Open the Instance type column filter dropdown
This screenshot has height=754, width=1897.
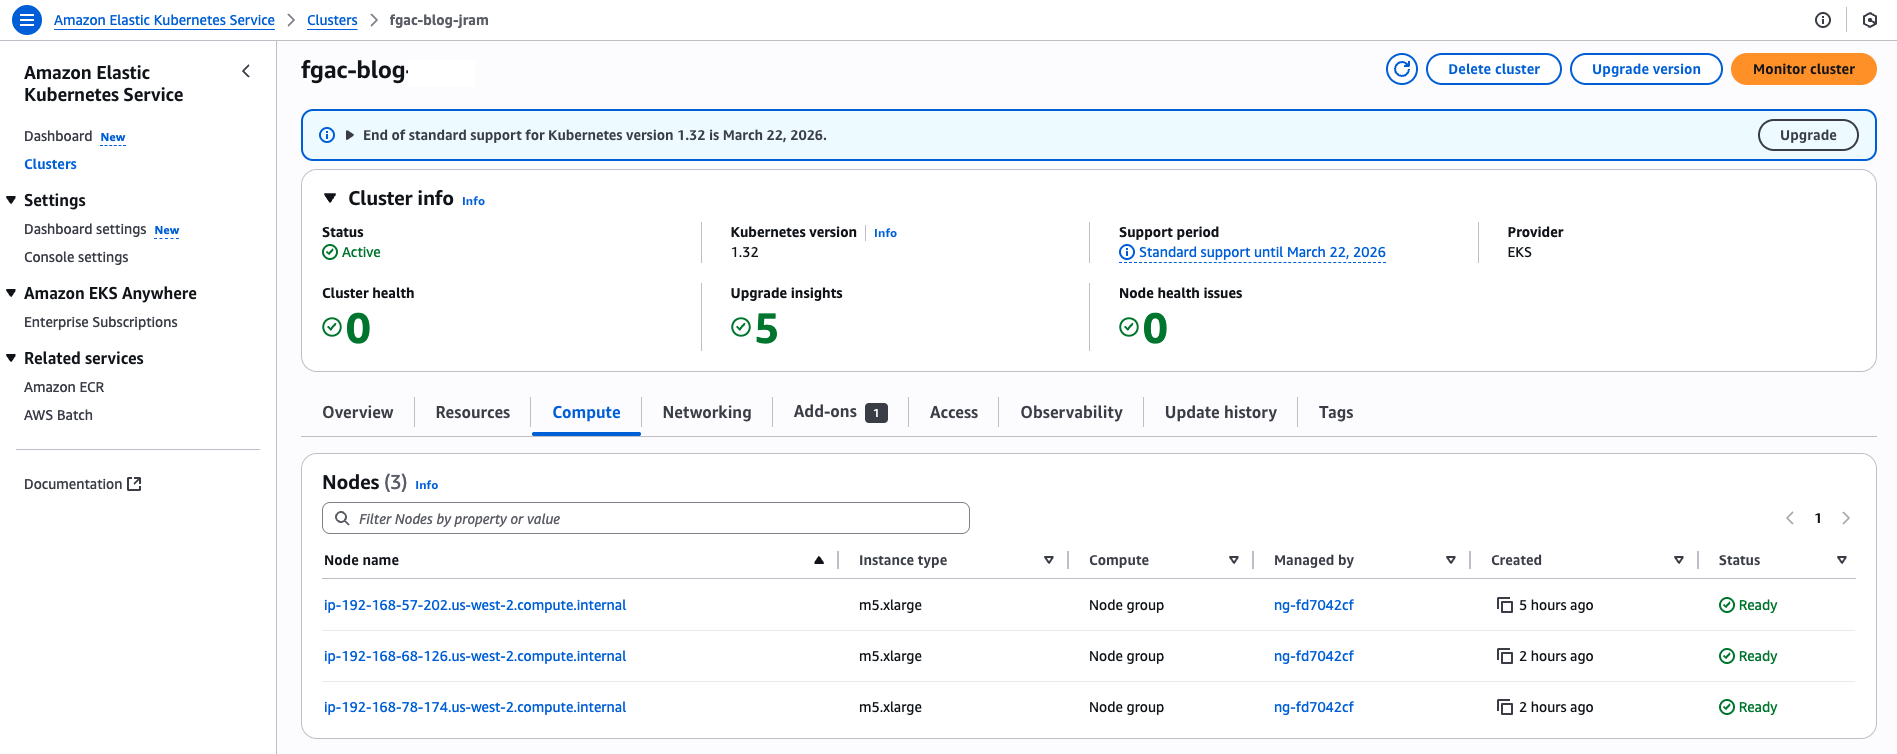tap(1048, 560)
